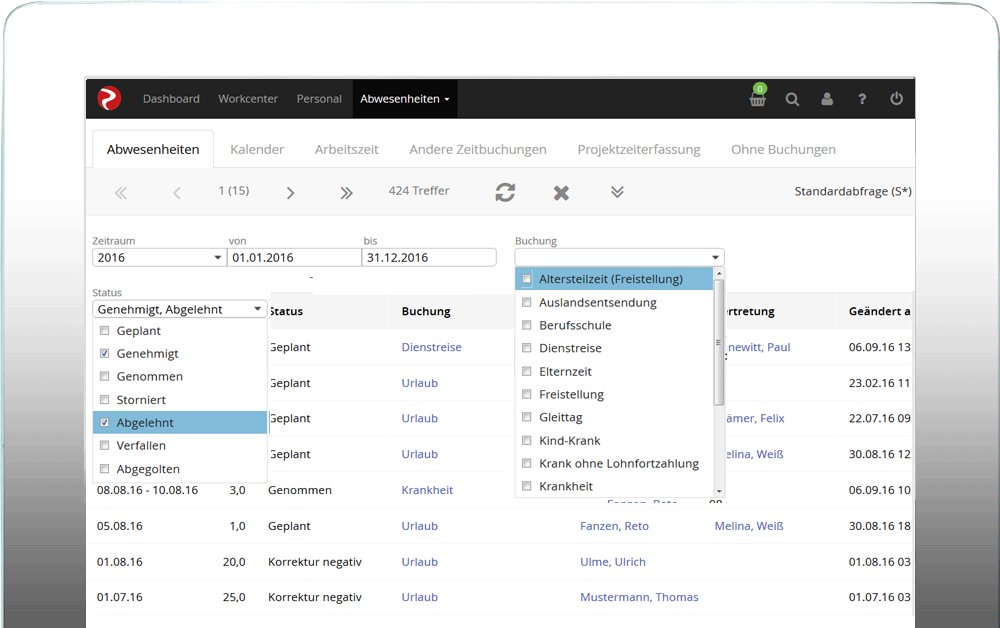The width and height of the screenshot is (1000, 628).
Task: Expand the Abwesenheiten navigation menu
Action: click(x=405, y=99)
